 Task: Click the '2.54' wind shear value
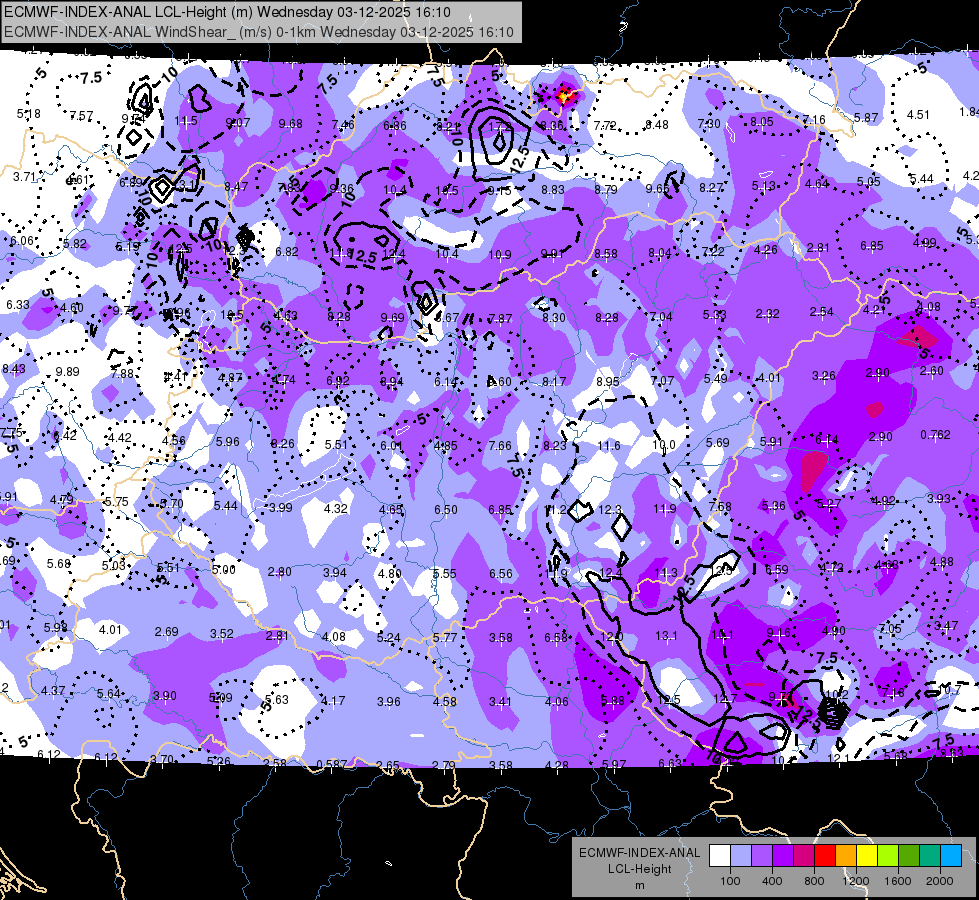(822, 312)
